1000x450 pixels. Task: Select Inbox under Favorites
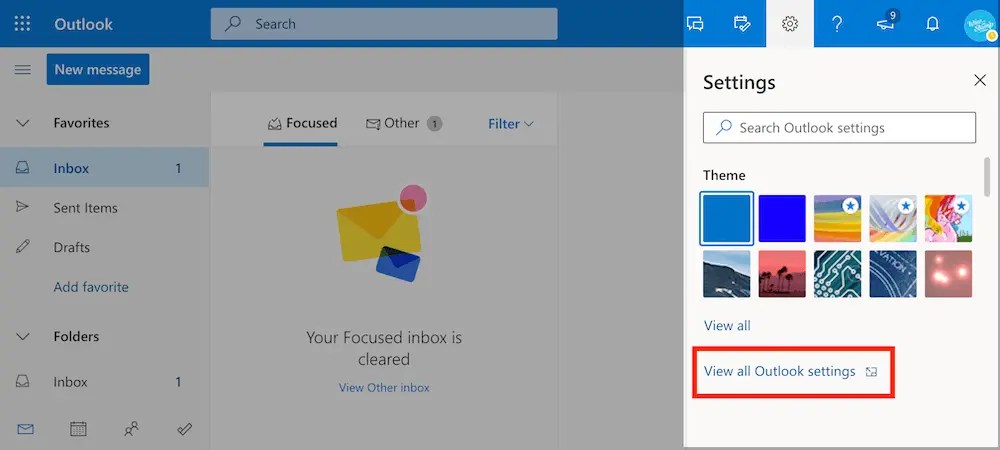(x=104, y=168)
